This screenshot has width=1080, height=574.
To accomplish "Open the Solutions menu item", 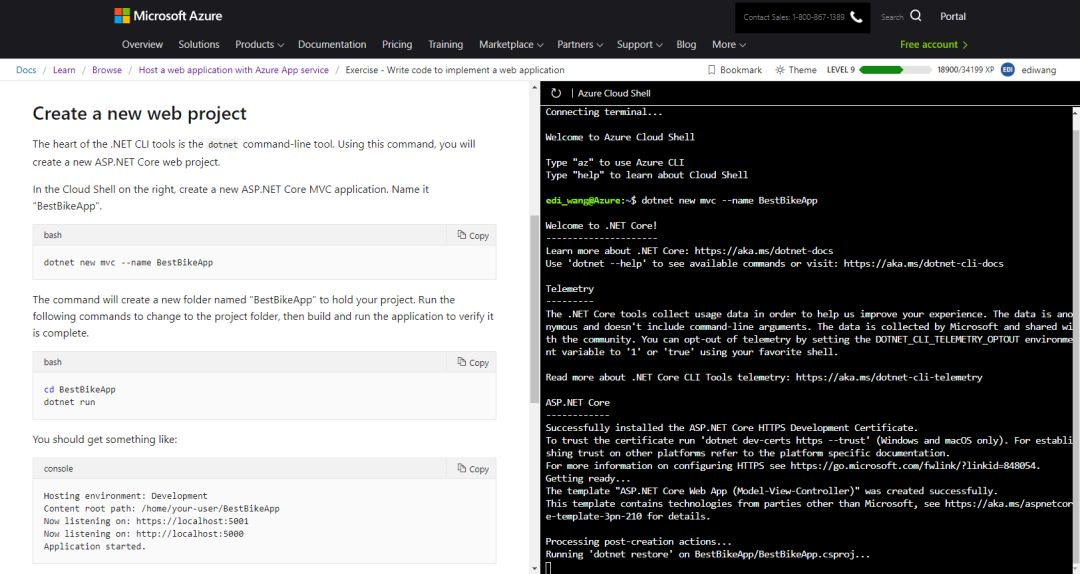I will click(x=199, y=44).
